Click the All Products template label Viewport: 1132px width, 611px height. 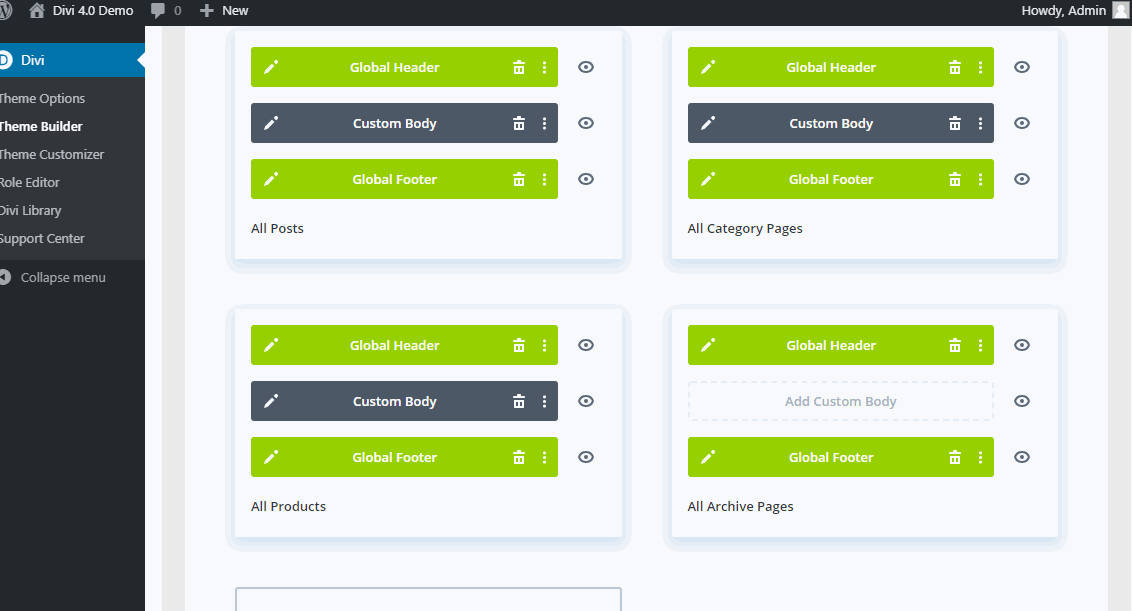[x=288, y=506]
